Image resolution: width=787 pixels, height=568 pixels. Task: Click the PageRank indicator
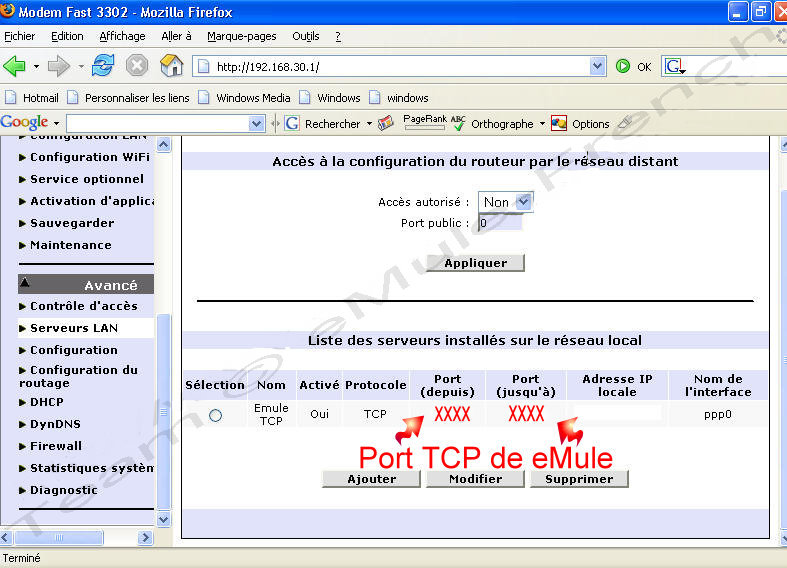[425, 122]
